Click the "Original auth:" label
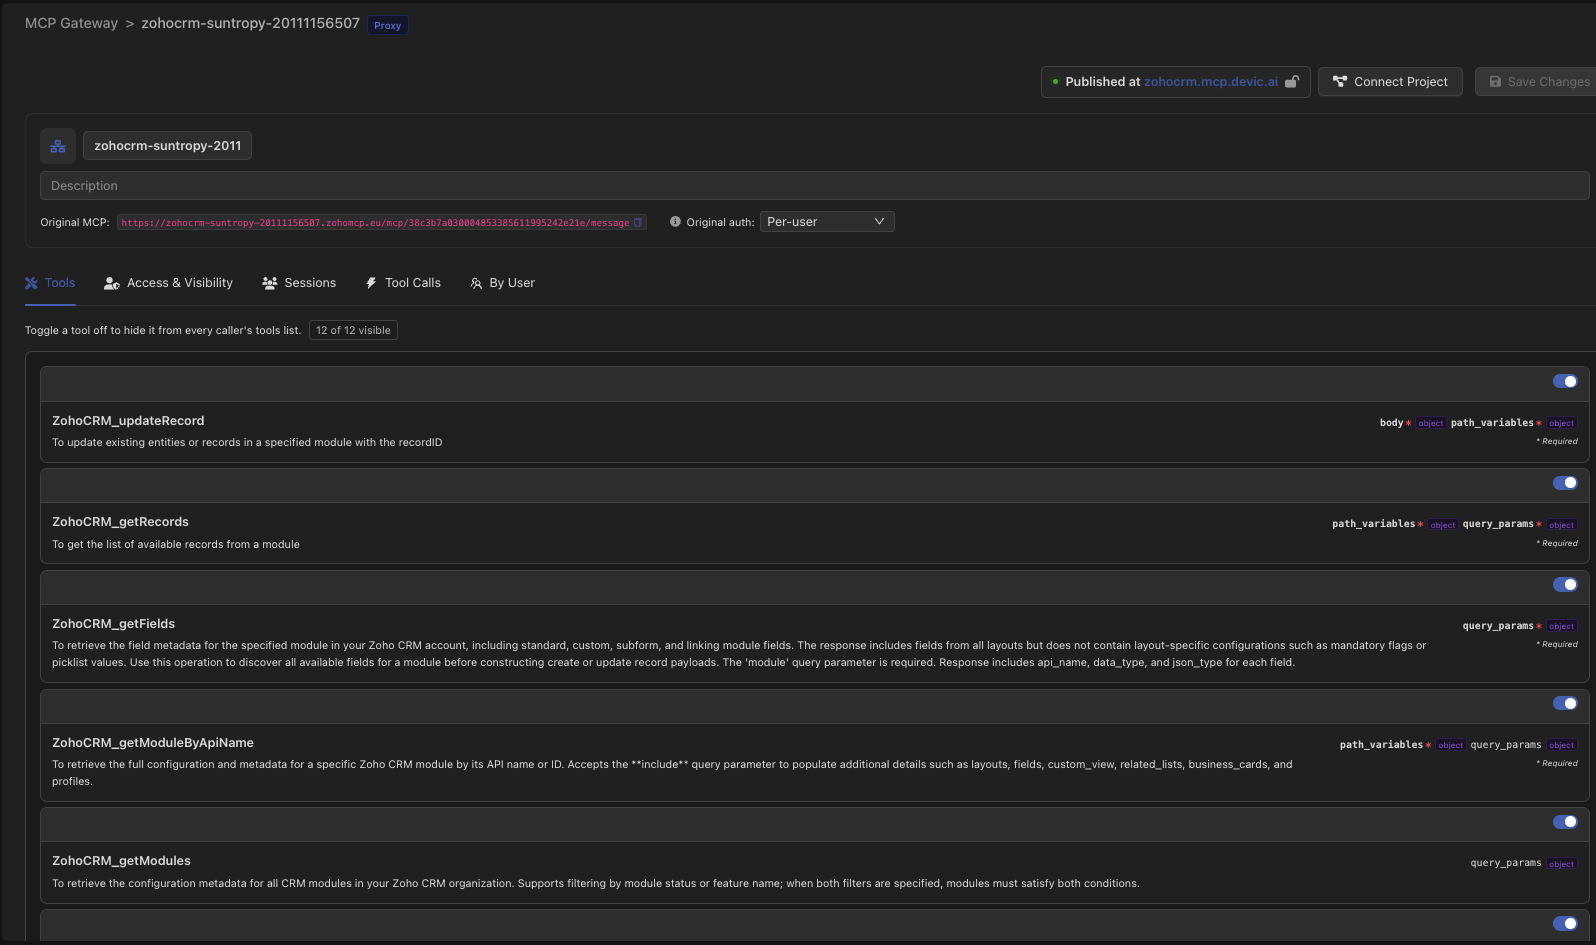Screen dimensions: 1596x945 (x=720, y=222)
